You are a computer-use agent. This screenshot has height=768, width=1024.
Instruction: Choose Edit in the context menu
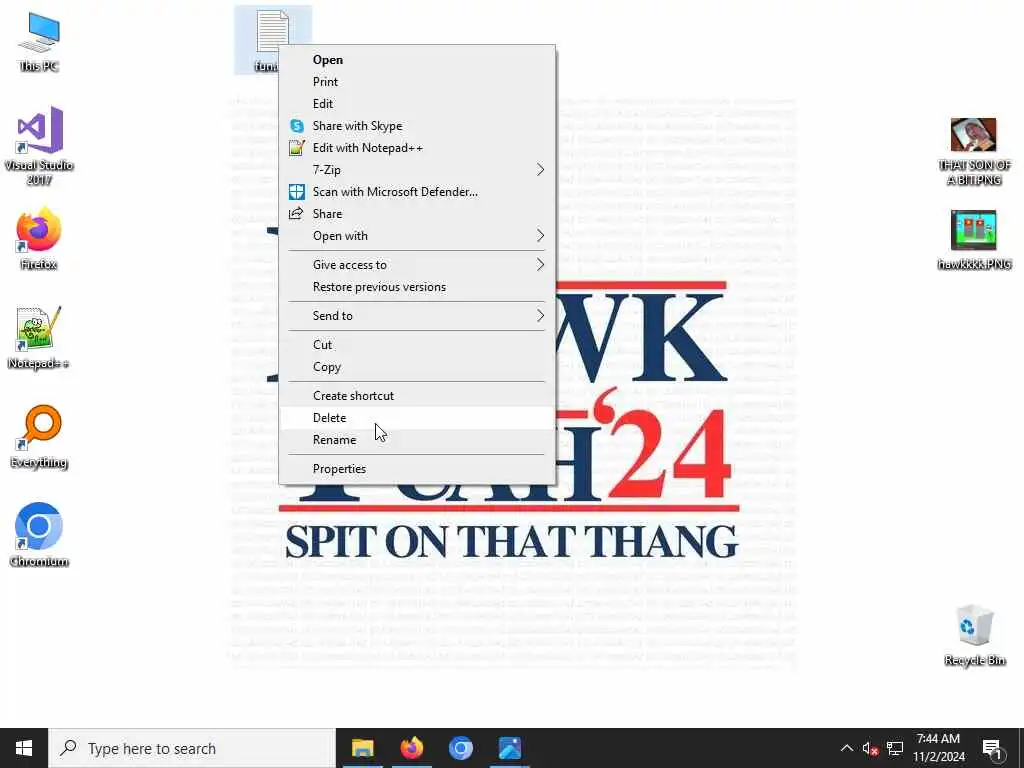417,104
